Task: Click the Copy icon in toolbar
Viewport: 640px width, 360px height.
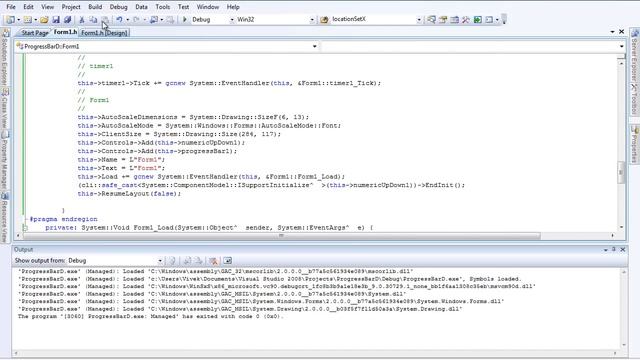Action: pyautogui.click(x=93, y=20)
